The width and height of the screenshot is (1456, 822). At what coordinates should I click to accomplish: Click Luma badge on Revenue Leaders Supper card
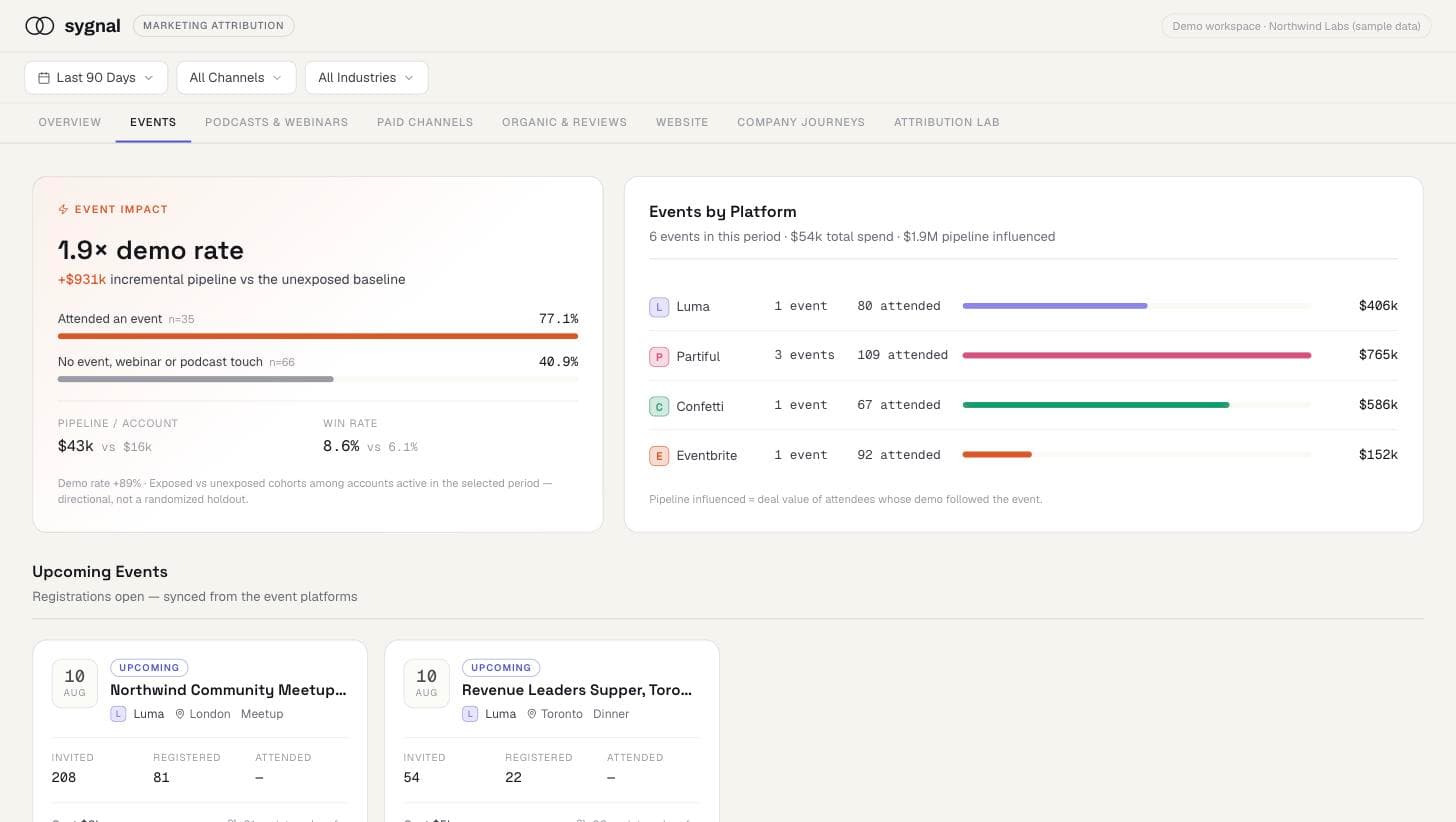(470, 714)
